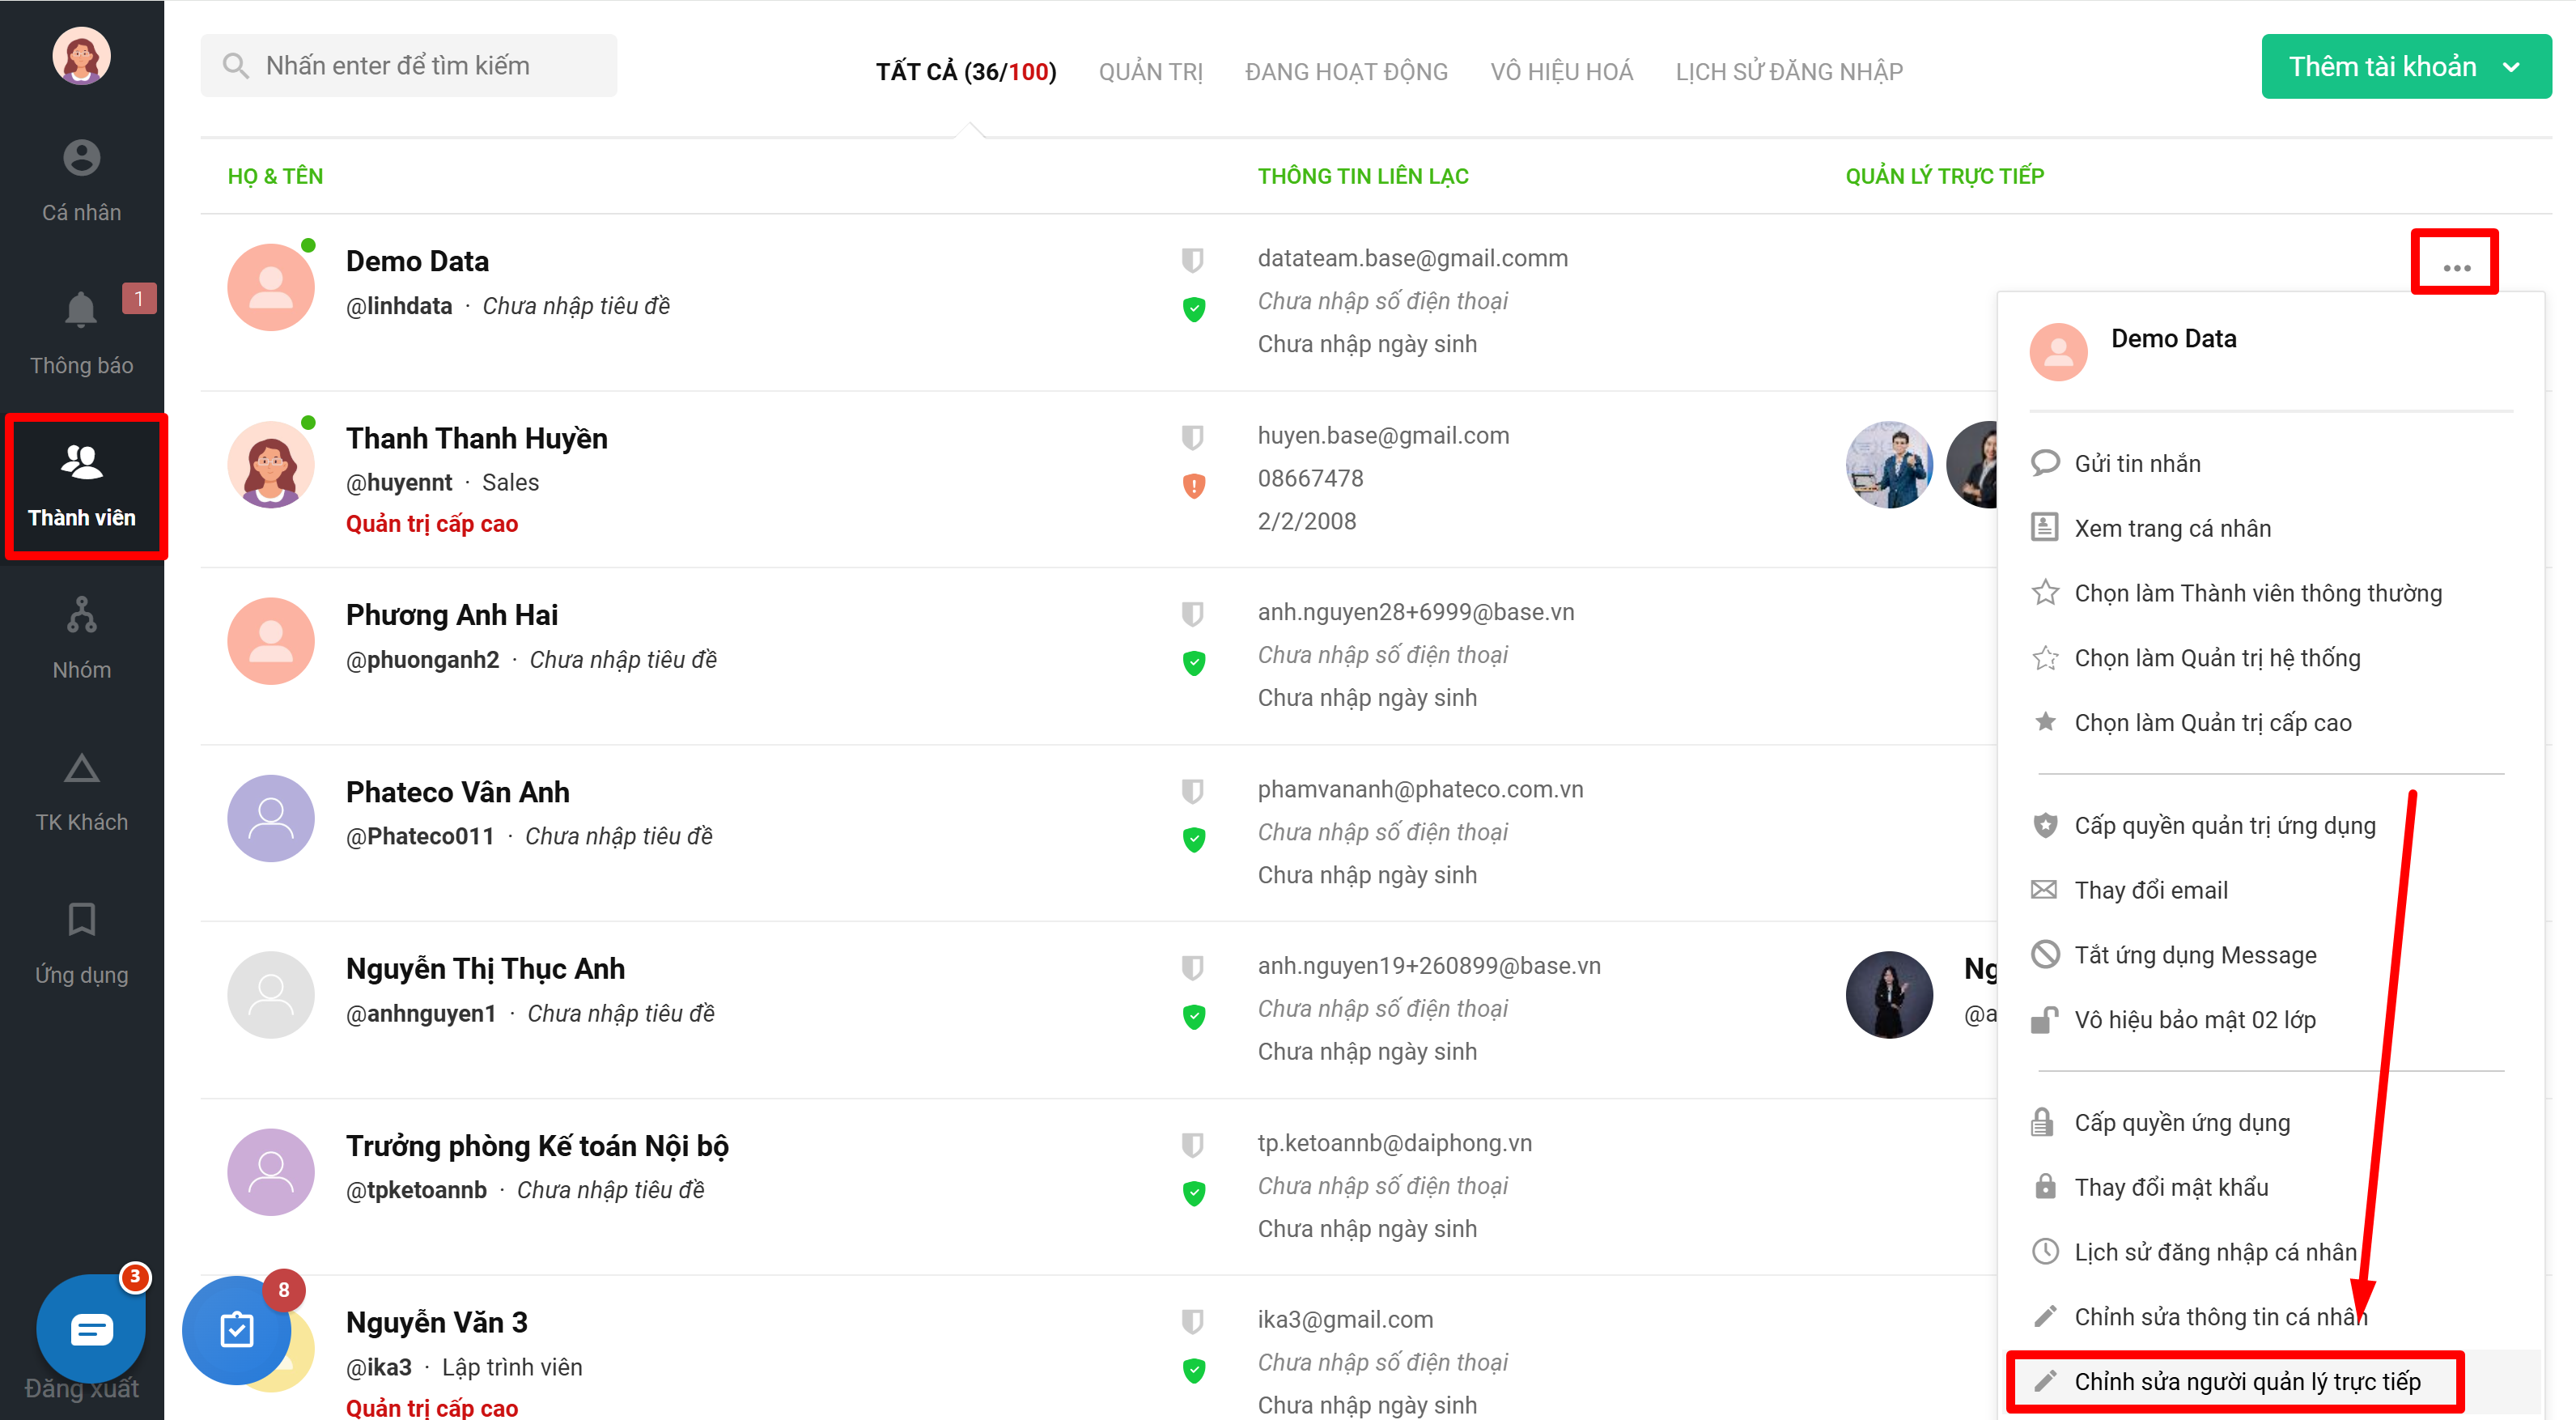The height and width of the screenshot is (1420, 2576).
Task: Click the blue chat message bubble
Action: coord(91,1329)
